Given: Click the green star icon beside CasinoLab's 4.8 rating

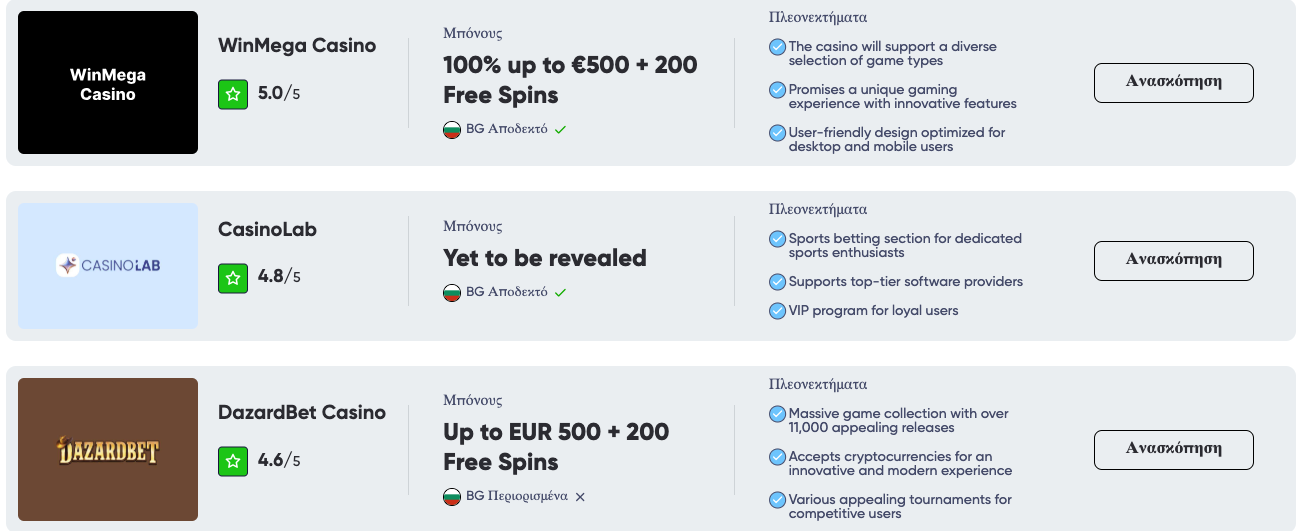Looking at the screenshot, I should click(x=233, y=277).
